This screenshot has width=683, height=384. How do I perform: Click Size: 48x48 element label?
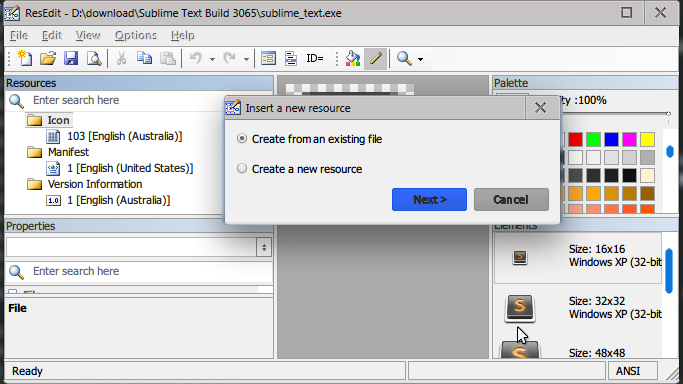tap(597, 353)
